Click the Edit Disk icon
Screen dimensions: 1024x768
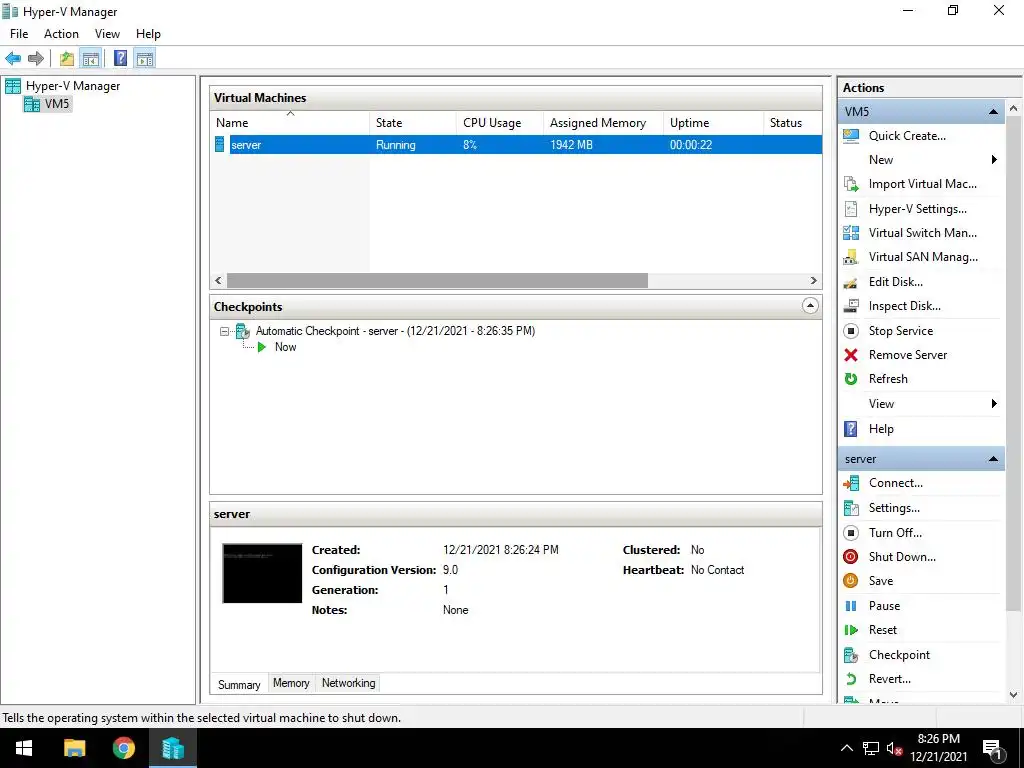point(851,282)
